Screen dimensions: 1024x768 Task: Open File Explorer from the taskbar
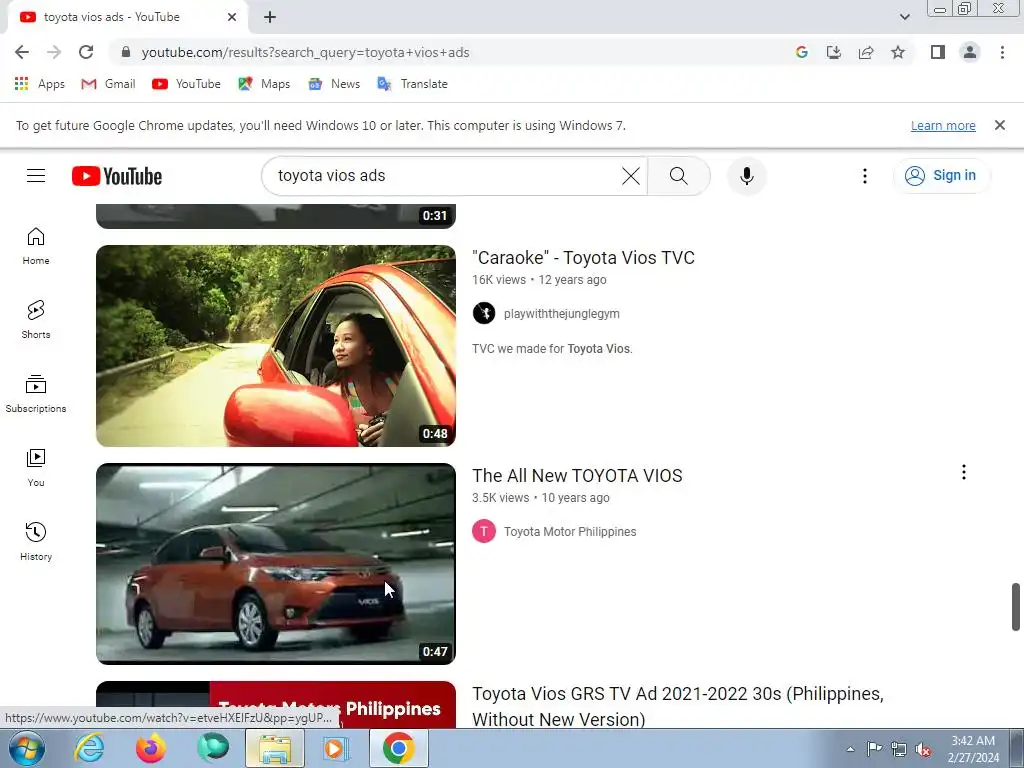point(275,748)
